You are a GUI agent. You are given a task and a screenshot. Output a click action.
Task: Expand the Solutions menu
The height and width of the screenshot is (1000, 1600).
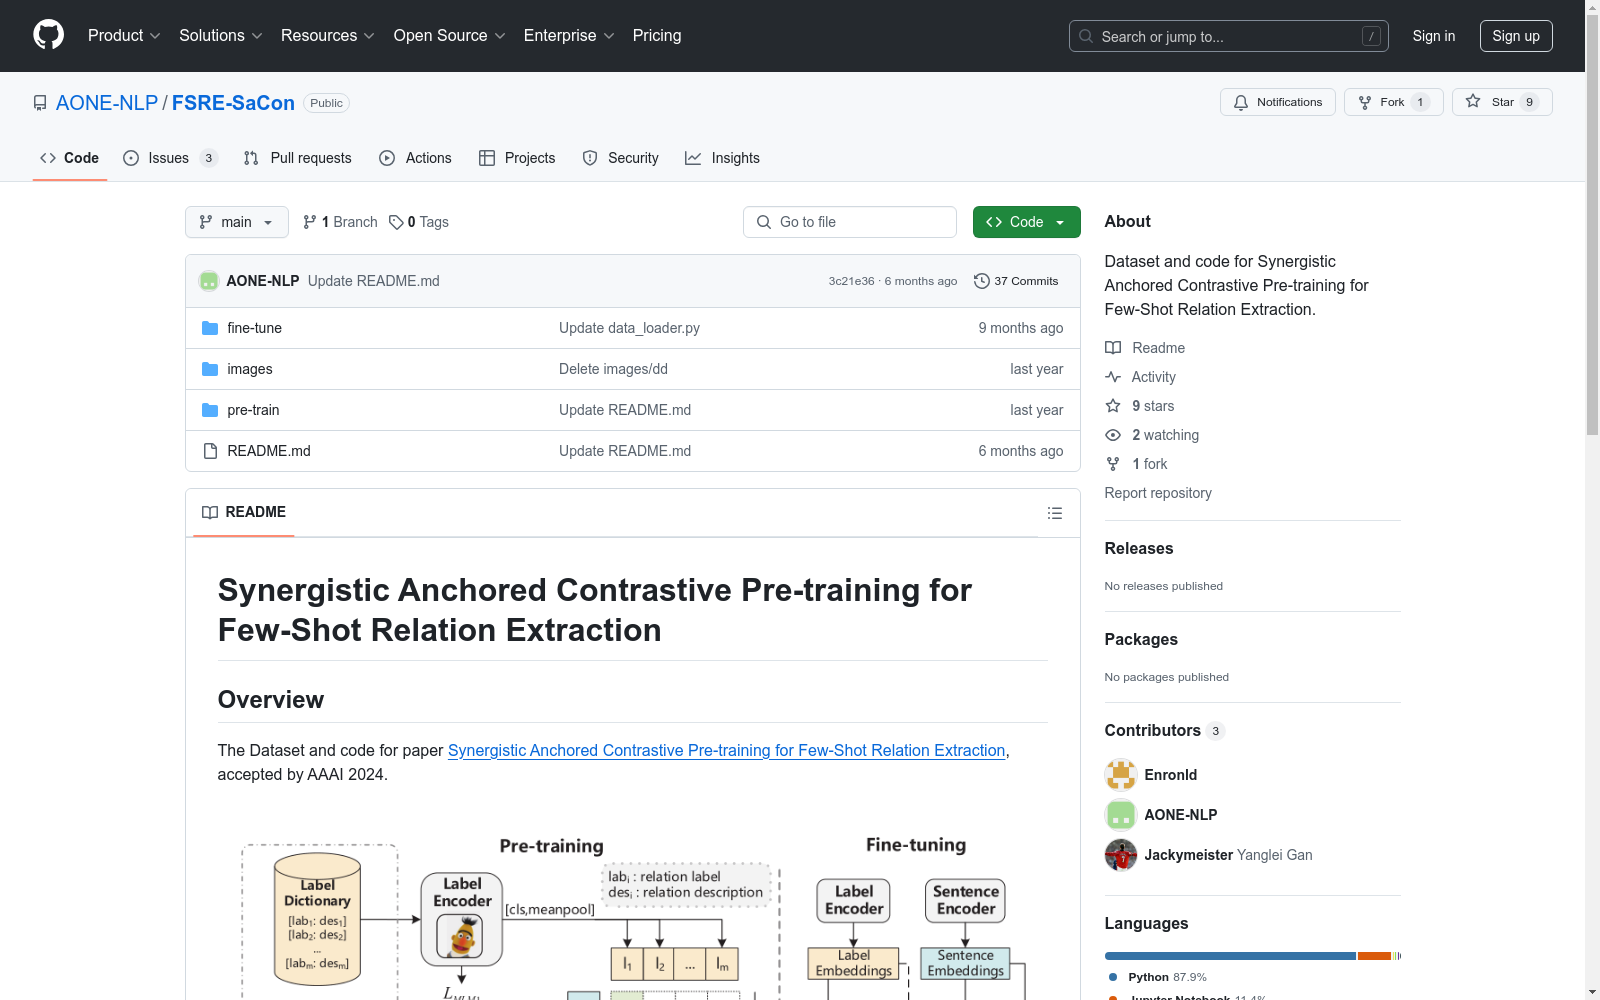[221, 35]
